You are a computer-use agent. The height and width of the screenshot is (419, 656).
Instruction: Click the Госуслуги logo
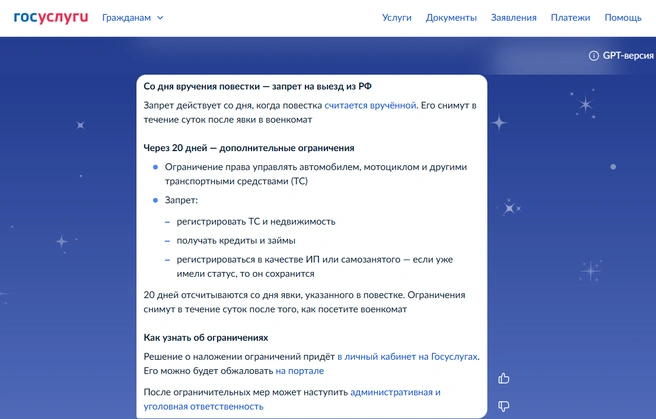tap(51, 18)
